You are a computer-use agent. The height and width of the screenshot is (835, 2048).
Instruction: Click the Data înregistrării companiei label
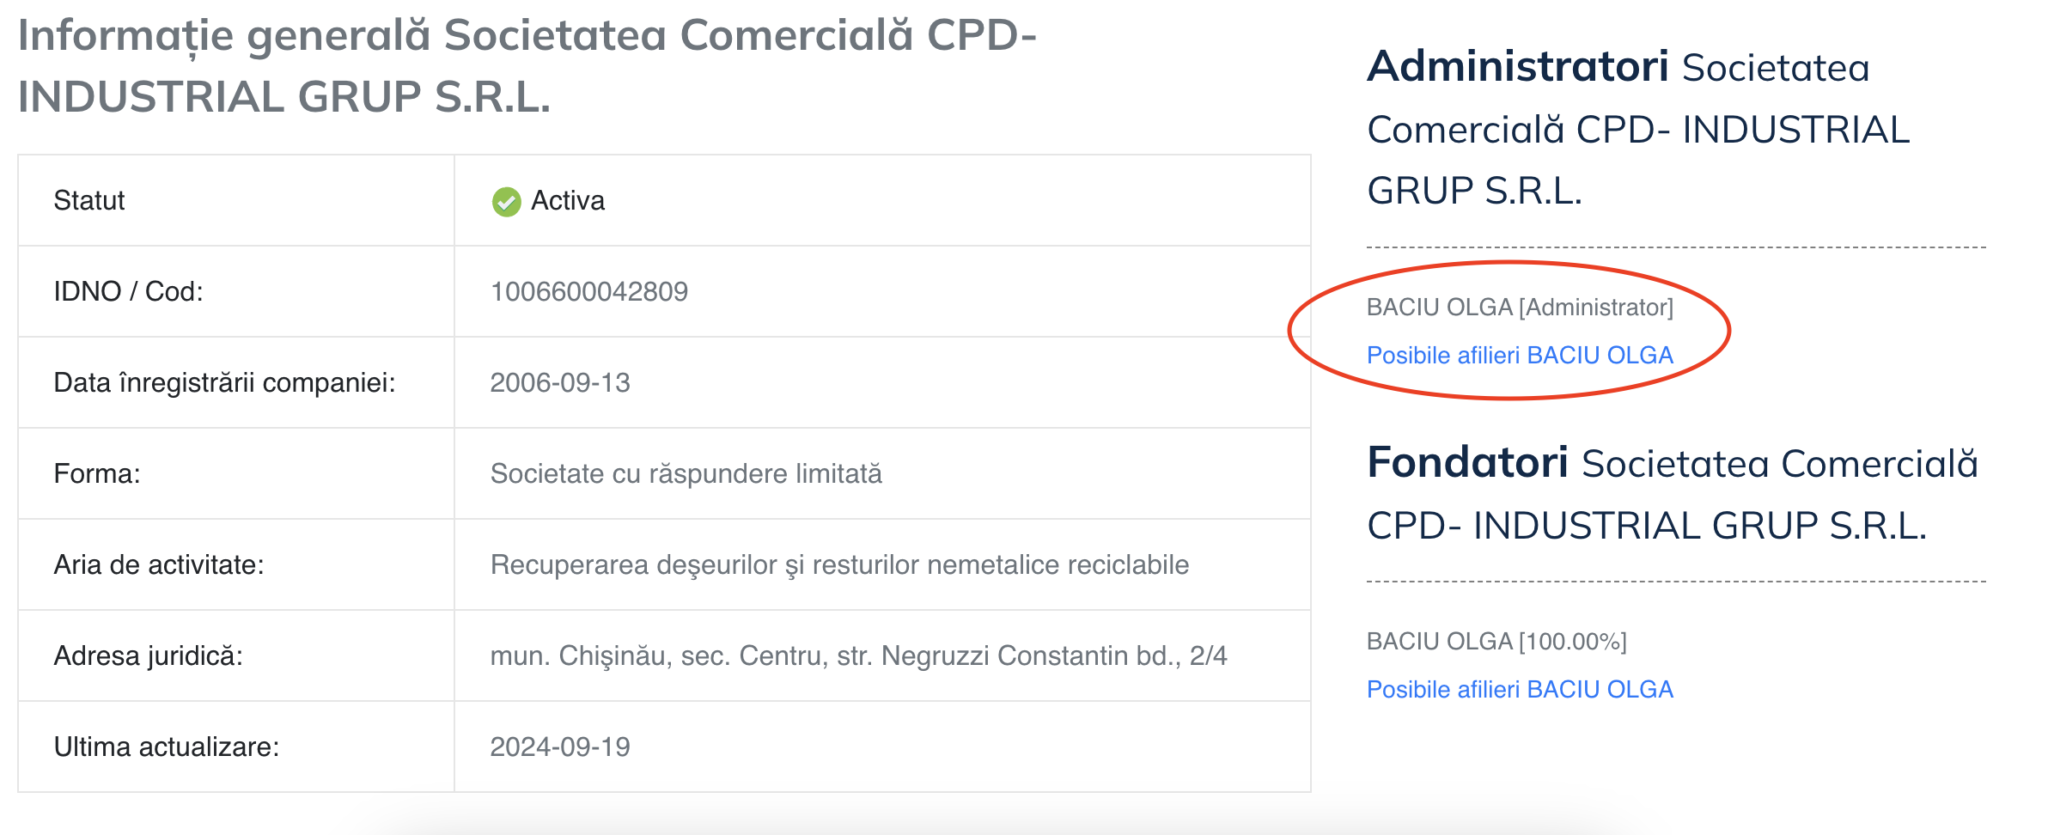pos(224,383)
